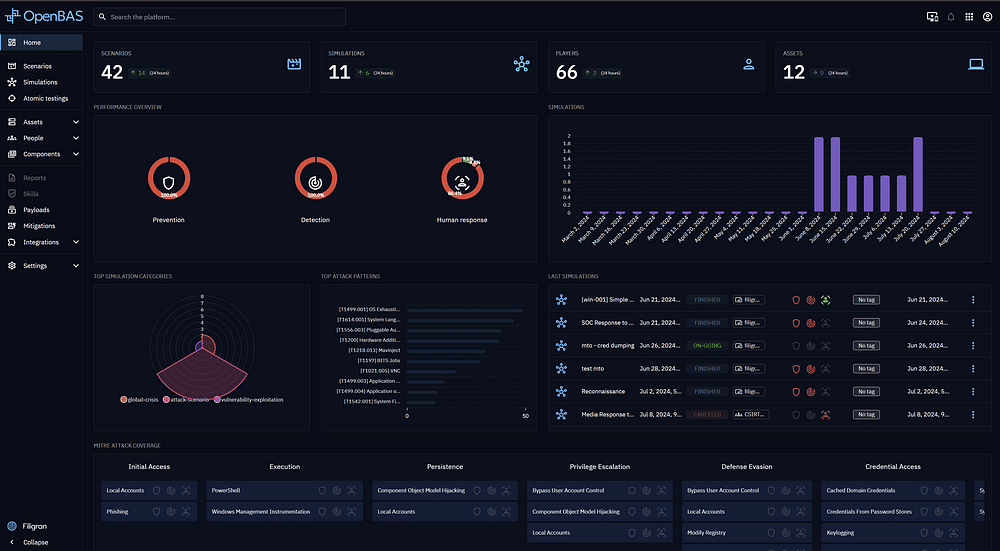Expand the Settings sidebar chevron

76,266
